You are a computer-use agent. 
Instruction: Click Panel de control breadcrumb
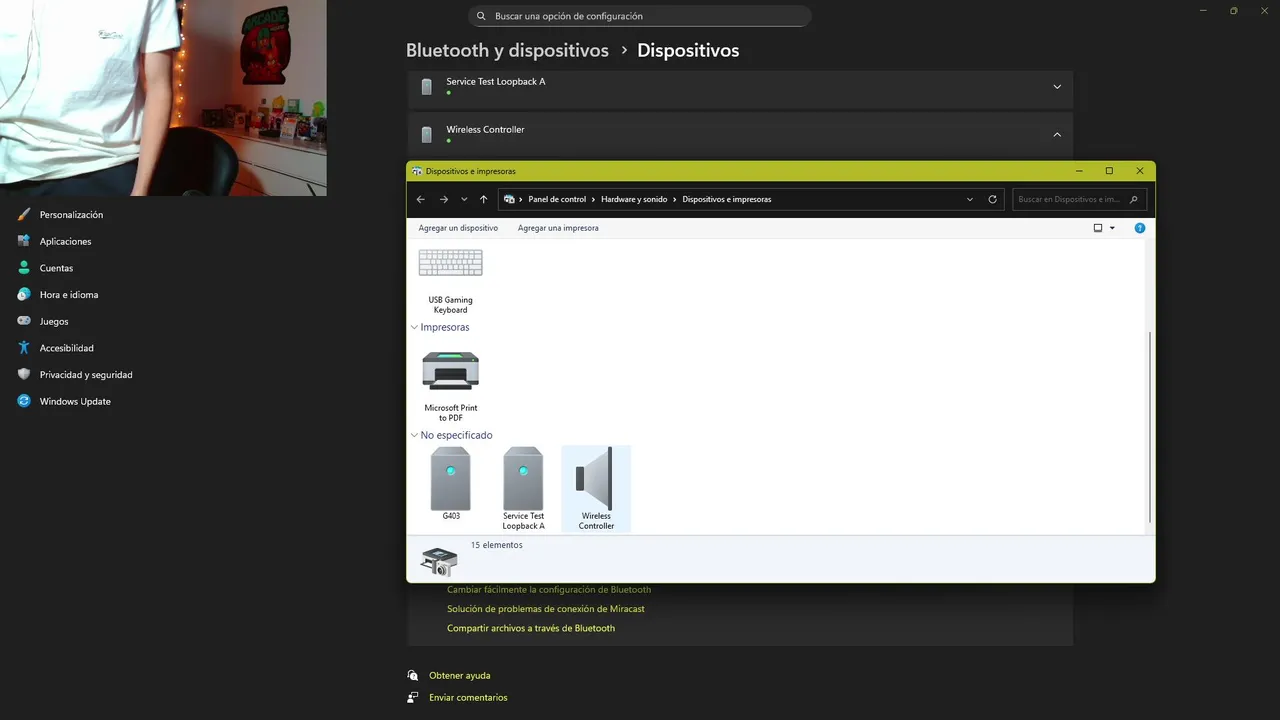[557, 199]
